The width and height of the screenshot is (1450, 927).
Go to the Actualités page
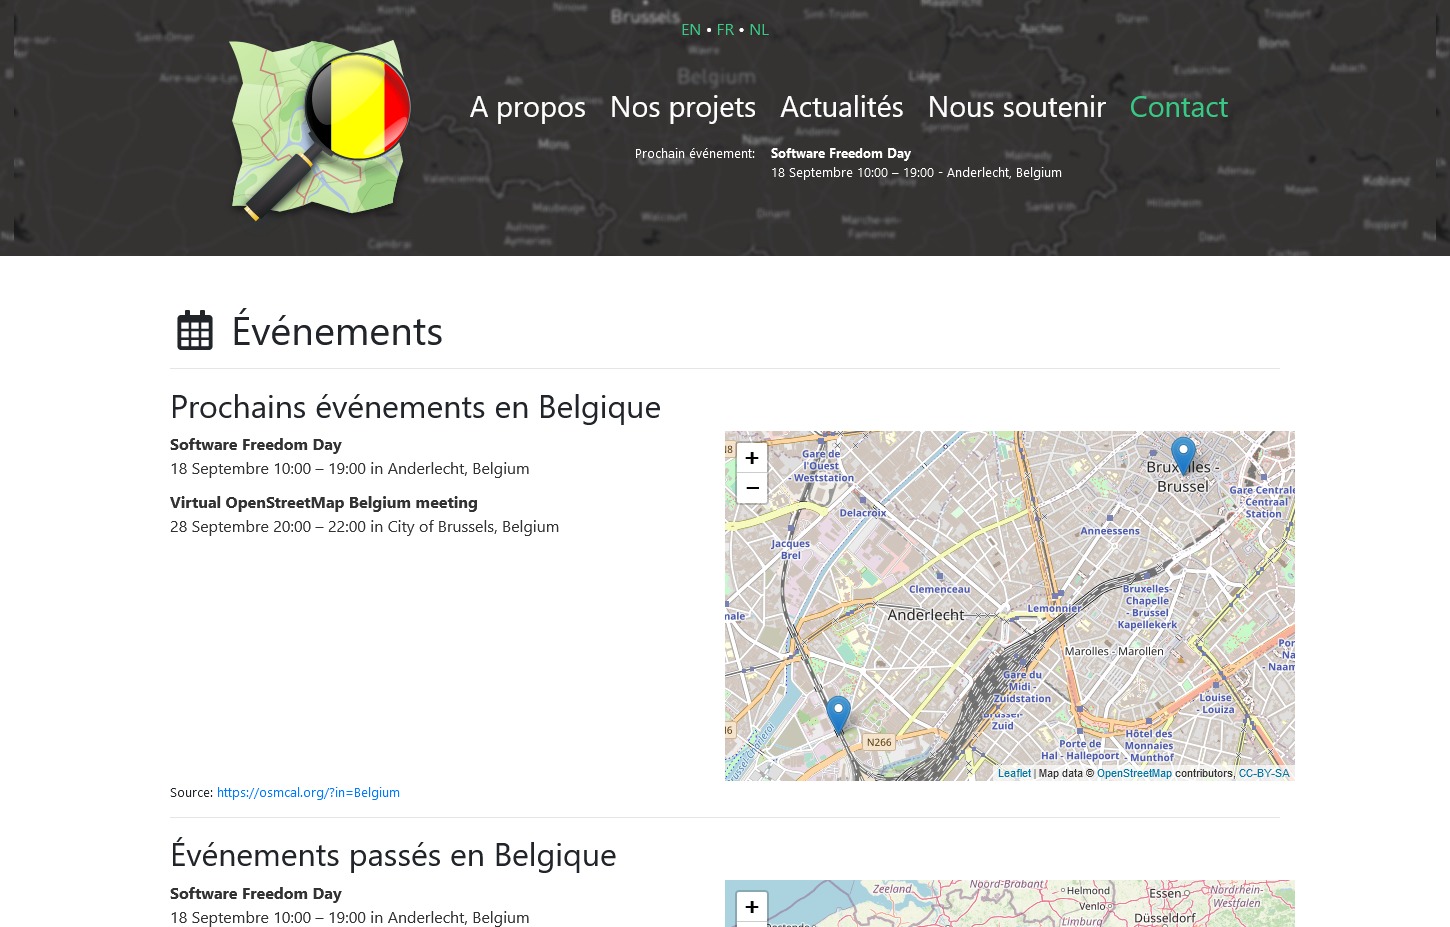click(x=841, y=107)
